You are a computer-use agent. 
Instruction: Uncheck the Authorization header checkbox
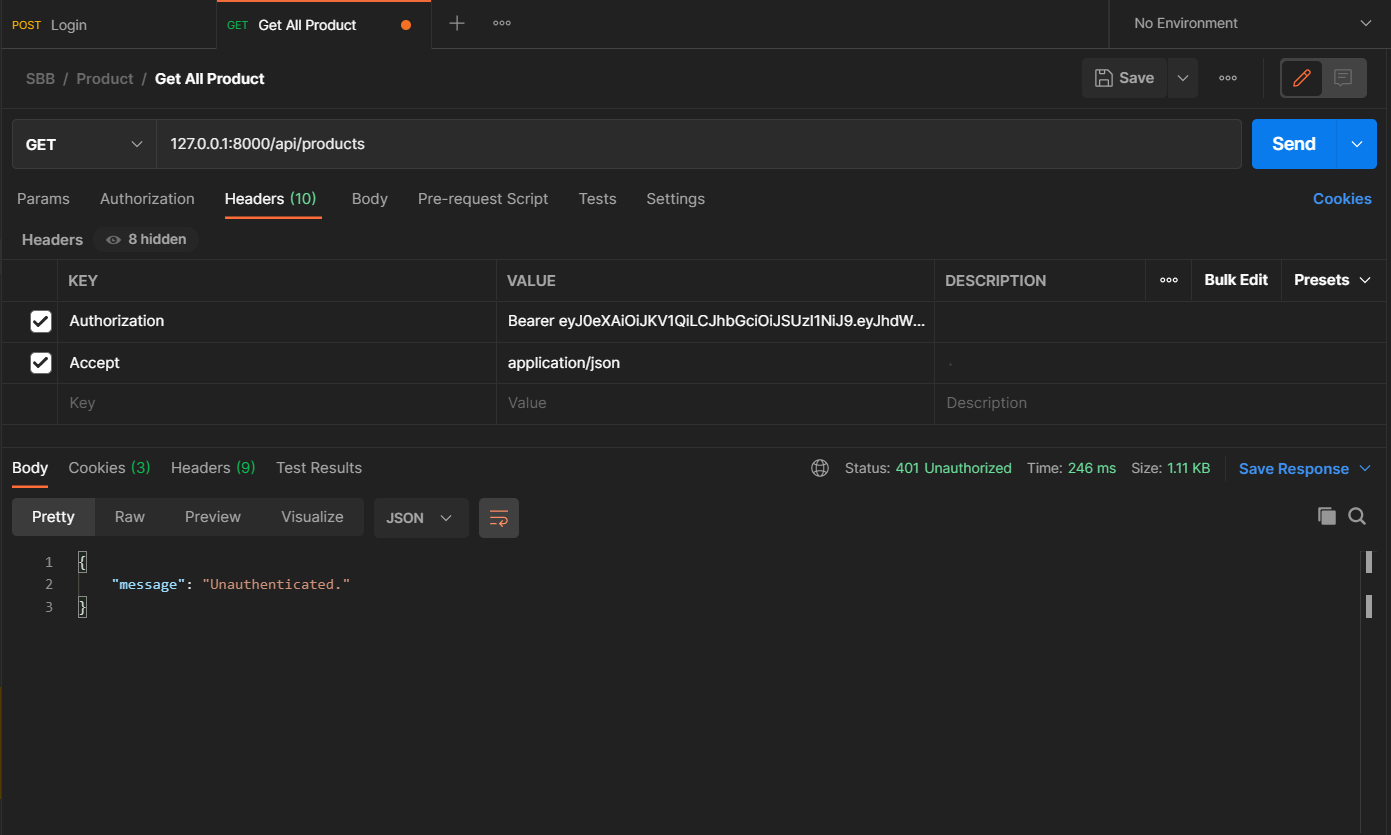pyautogui.click(x=41, y=321)
